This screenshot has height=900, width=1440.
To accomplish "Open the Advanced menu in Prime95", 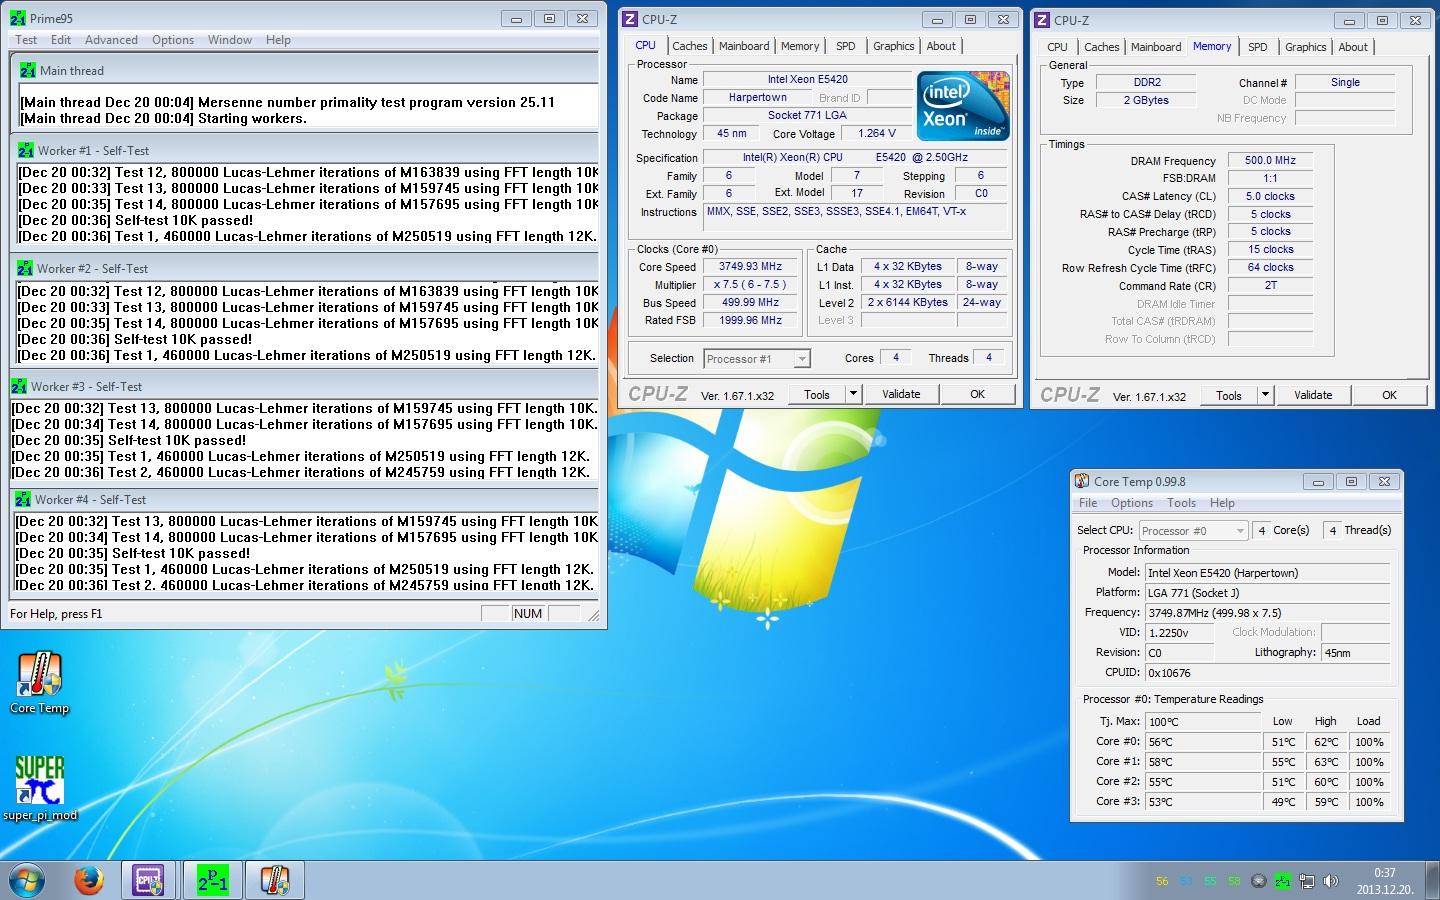I will (x=111, y=40).
